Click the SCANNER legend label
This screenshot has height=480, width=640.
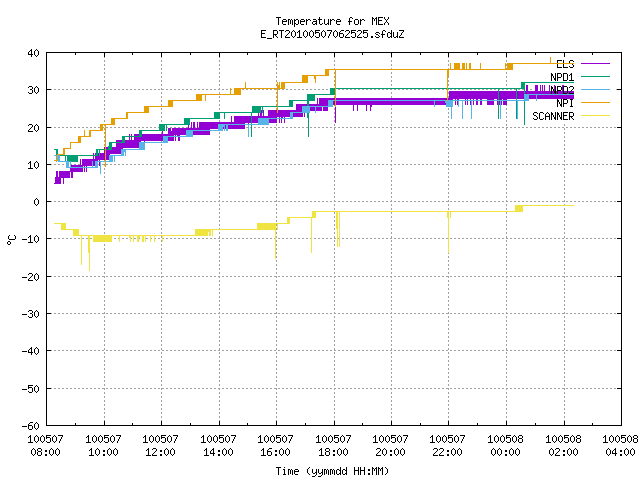(x=553, y=116)
